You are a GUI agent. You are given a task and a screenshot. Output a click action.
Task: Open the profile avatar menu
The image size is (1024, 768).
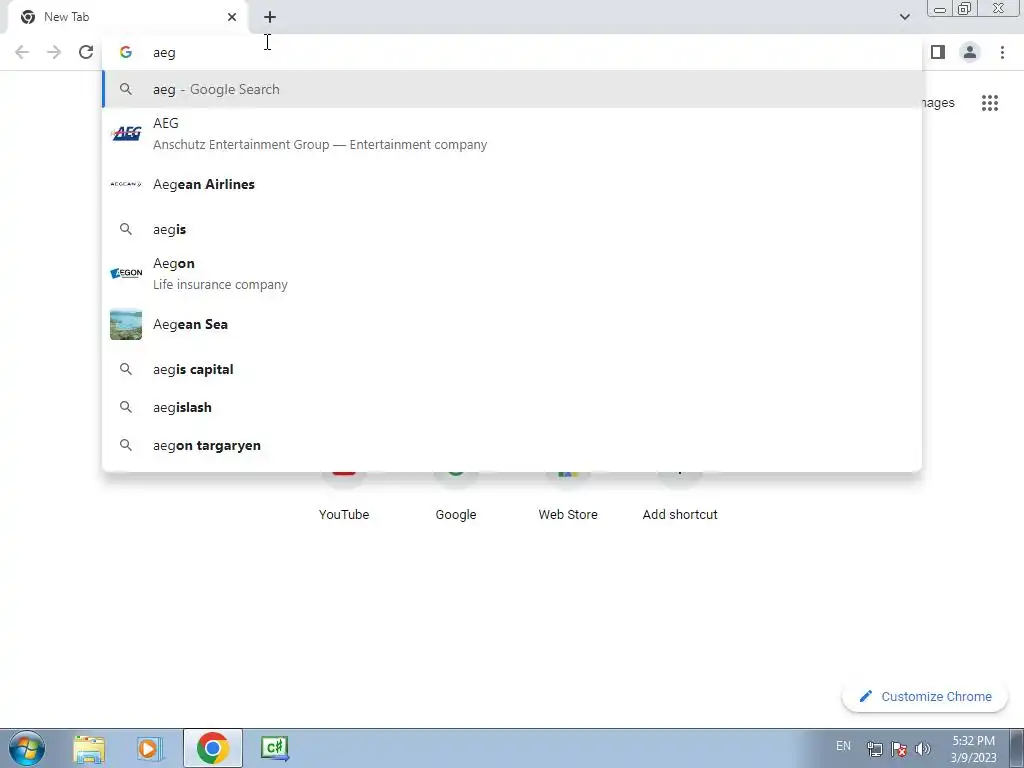tap(970, 52)
